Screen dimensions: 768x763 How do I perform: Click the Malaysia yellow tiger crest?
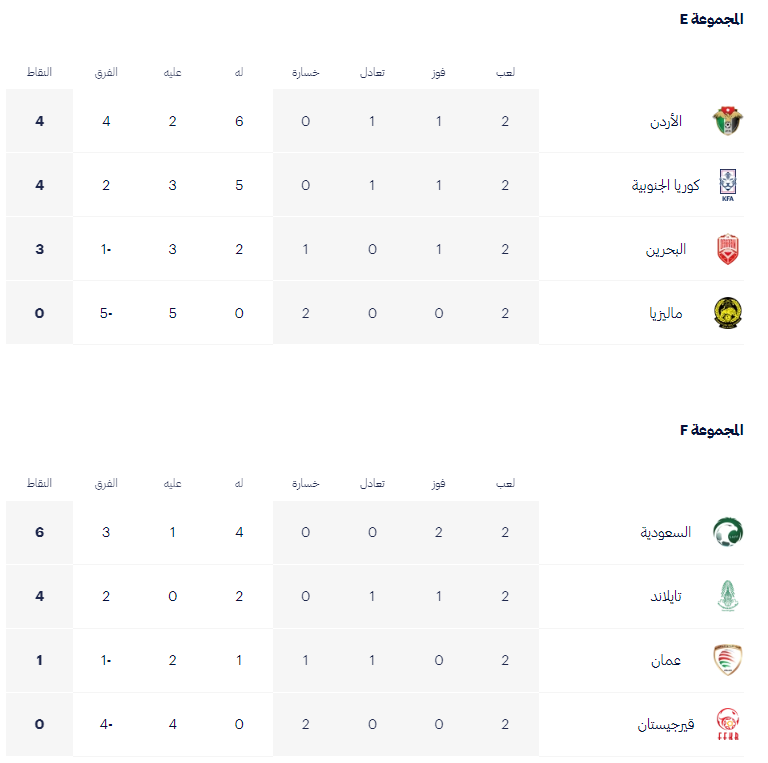point(727,313)
